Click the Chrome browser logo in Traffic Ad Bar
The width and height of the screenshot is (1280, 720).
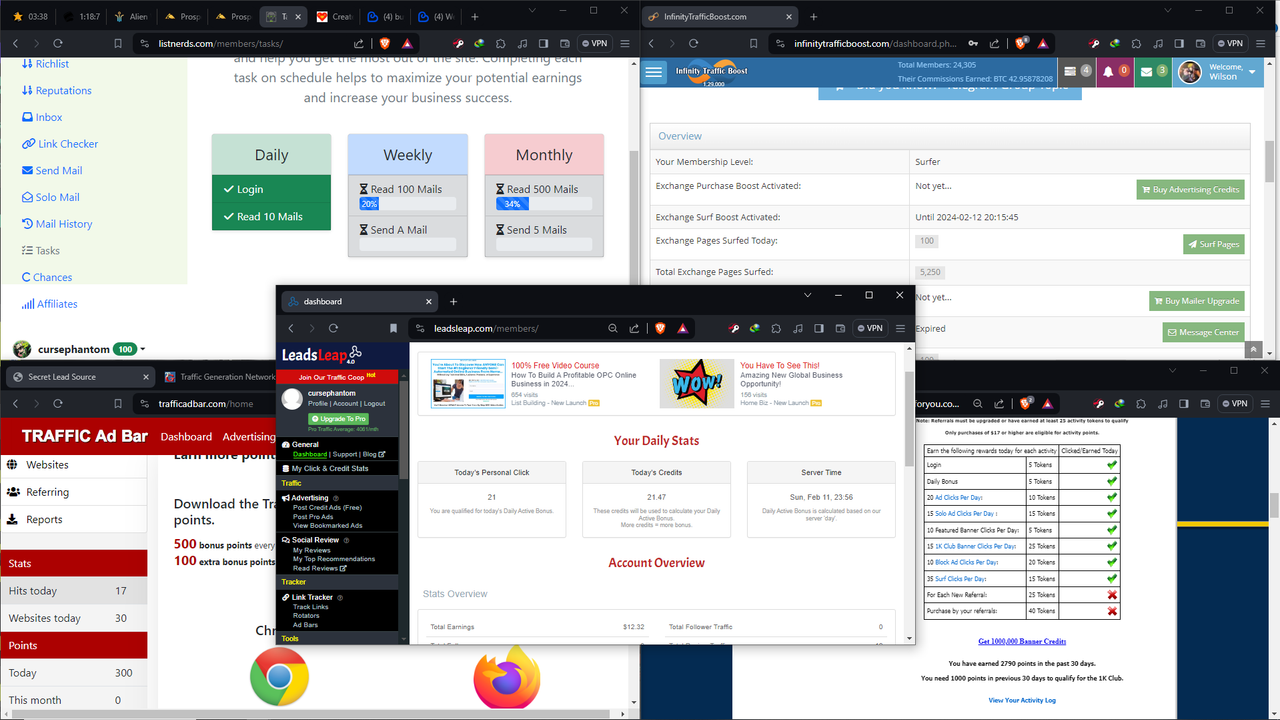[x=279, y=677]
